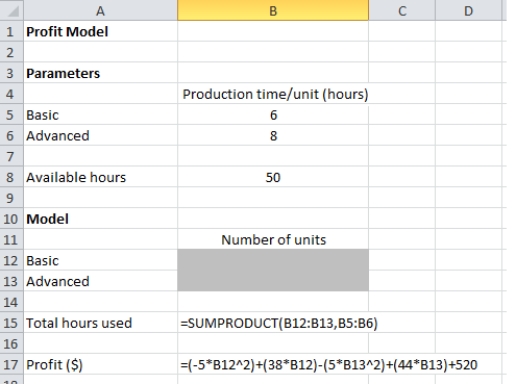Select row 15 header

tap(12, 323)
